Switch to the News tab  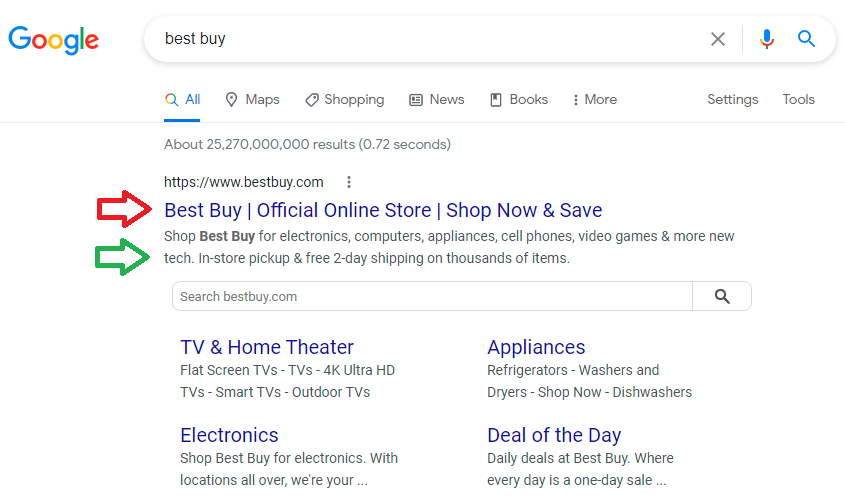coord(437,100)
